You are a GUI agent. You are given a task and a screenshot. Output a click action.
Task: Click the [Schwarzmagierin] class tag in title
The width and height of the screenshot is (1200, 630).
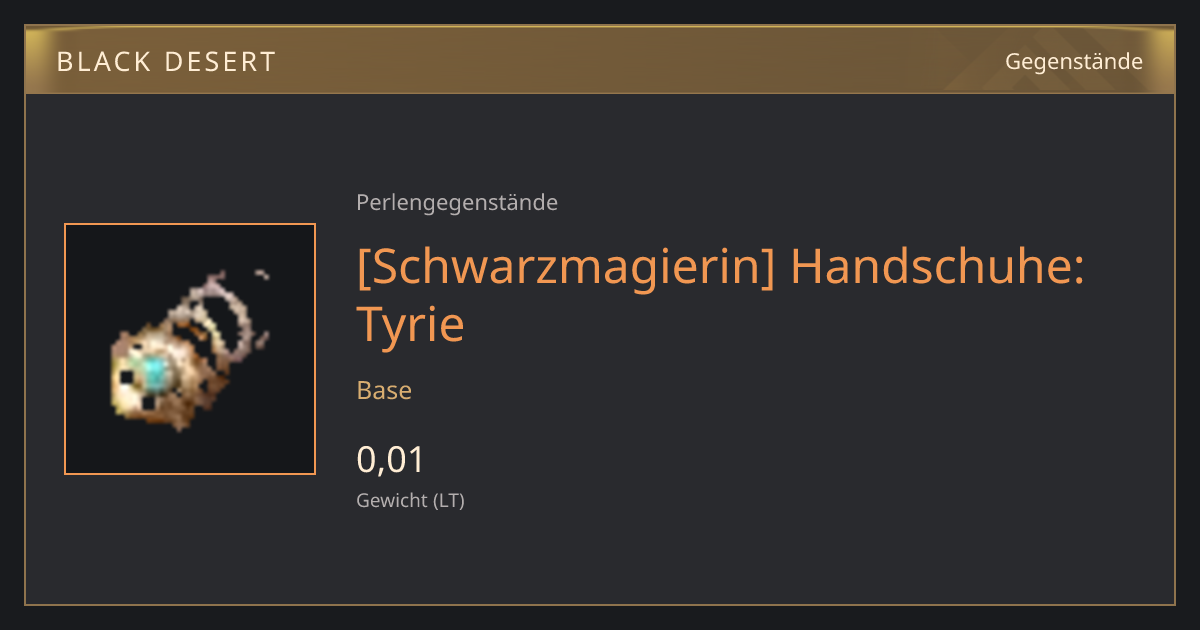click(x=566, y=269)
